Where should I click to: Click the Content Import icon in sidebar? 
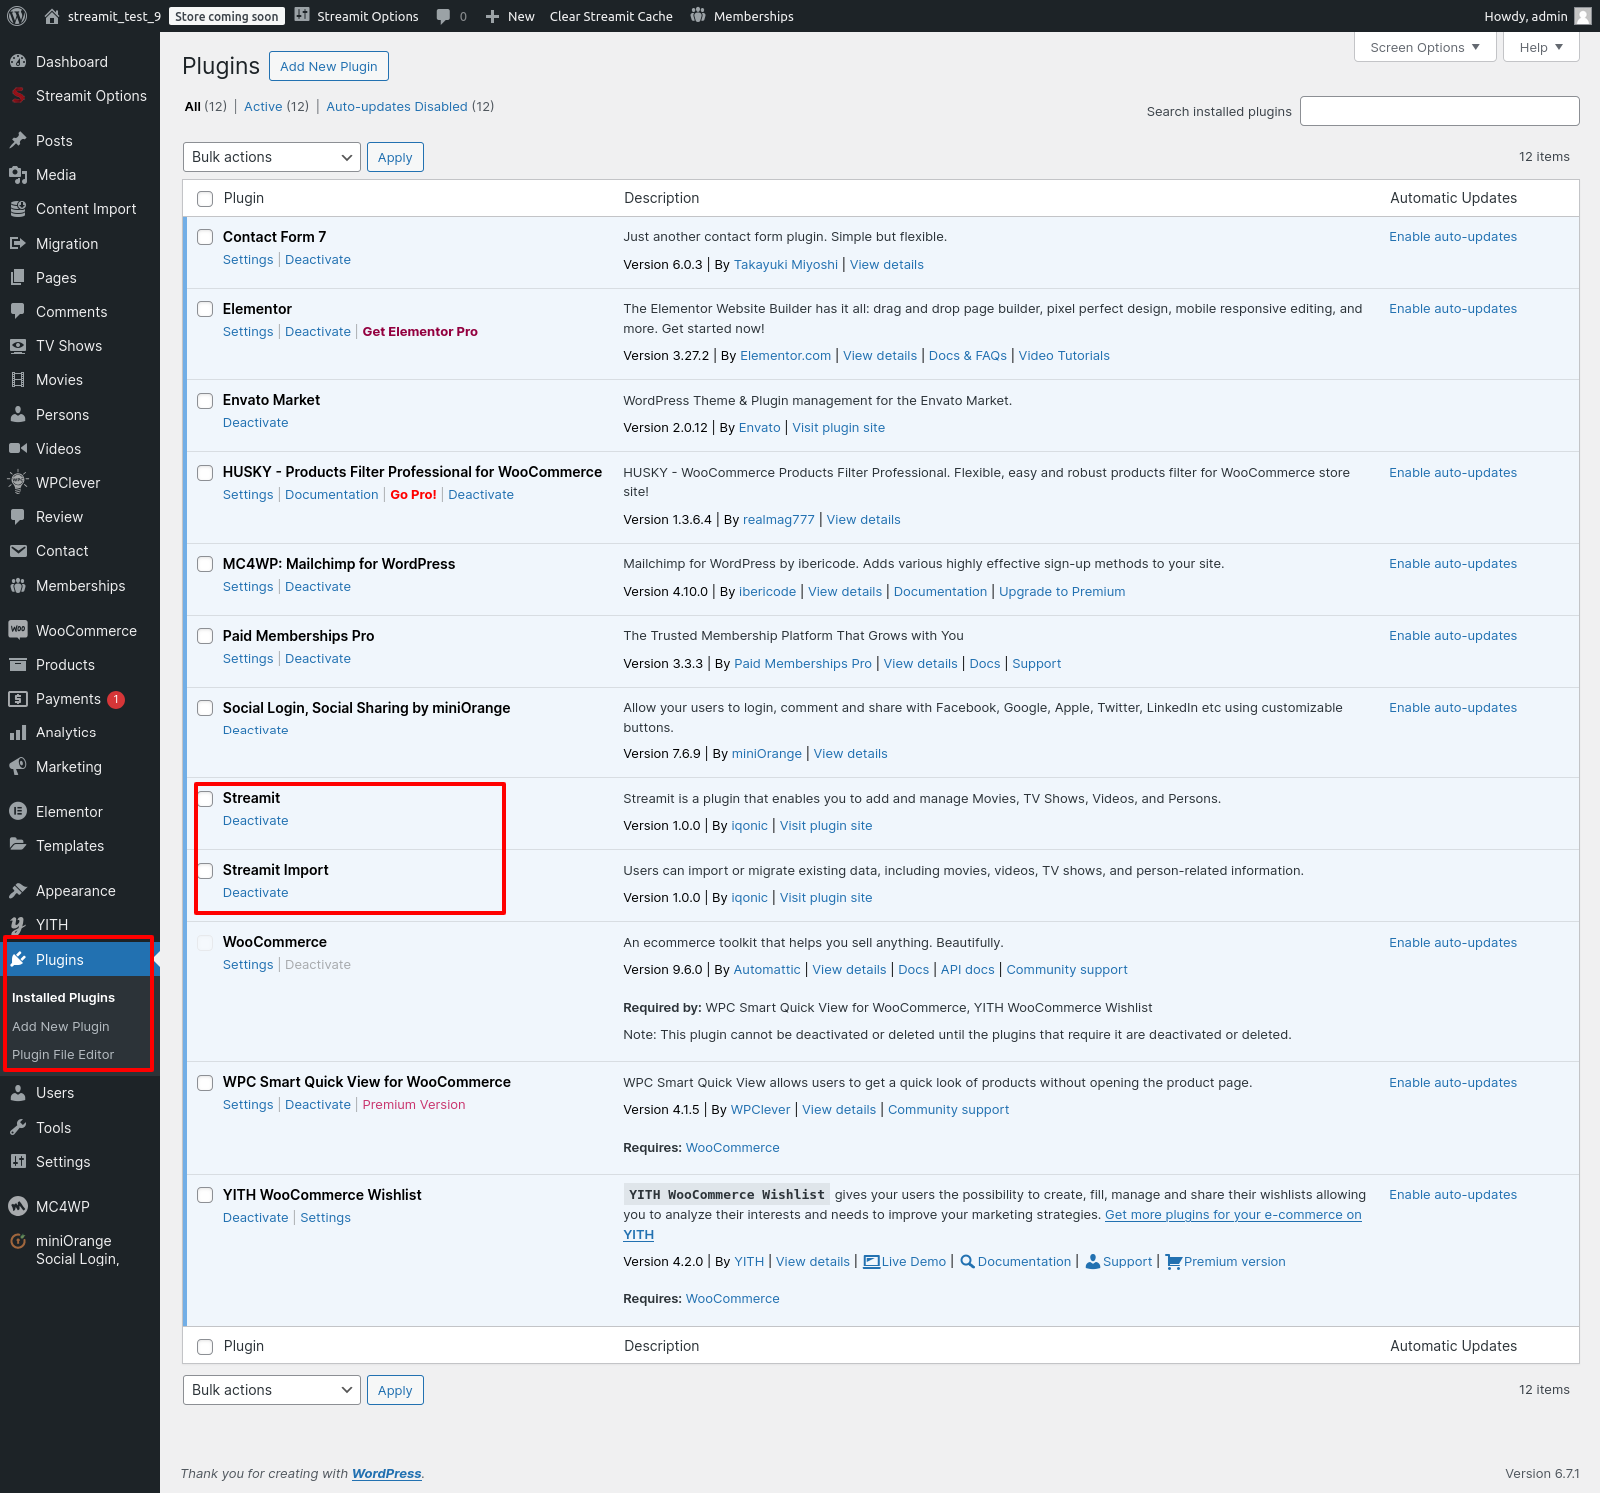[x=18, y=209]
